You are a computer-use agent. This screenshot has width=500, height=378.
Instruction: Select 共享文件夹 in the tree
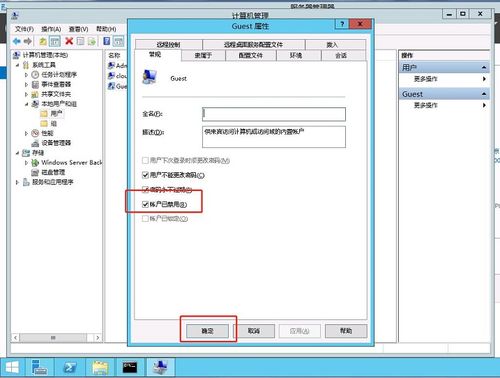coord(56,94)
